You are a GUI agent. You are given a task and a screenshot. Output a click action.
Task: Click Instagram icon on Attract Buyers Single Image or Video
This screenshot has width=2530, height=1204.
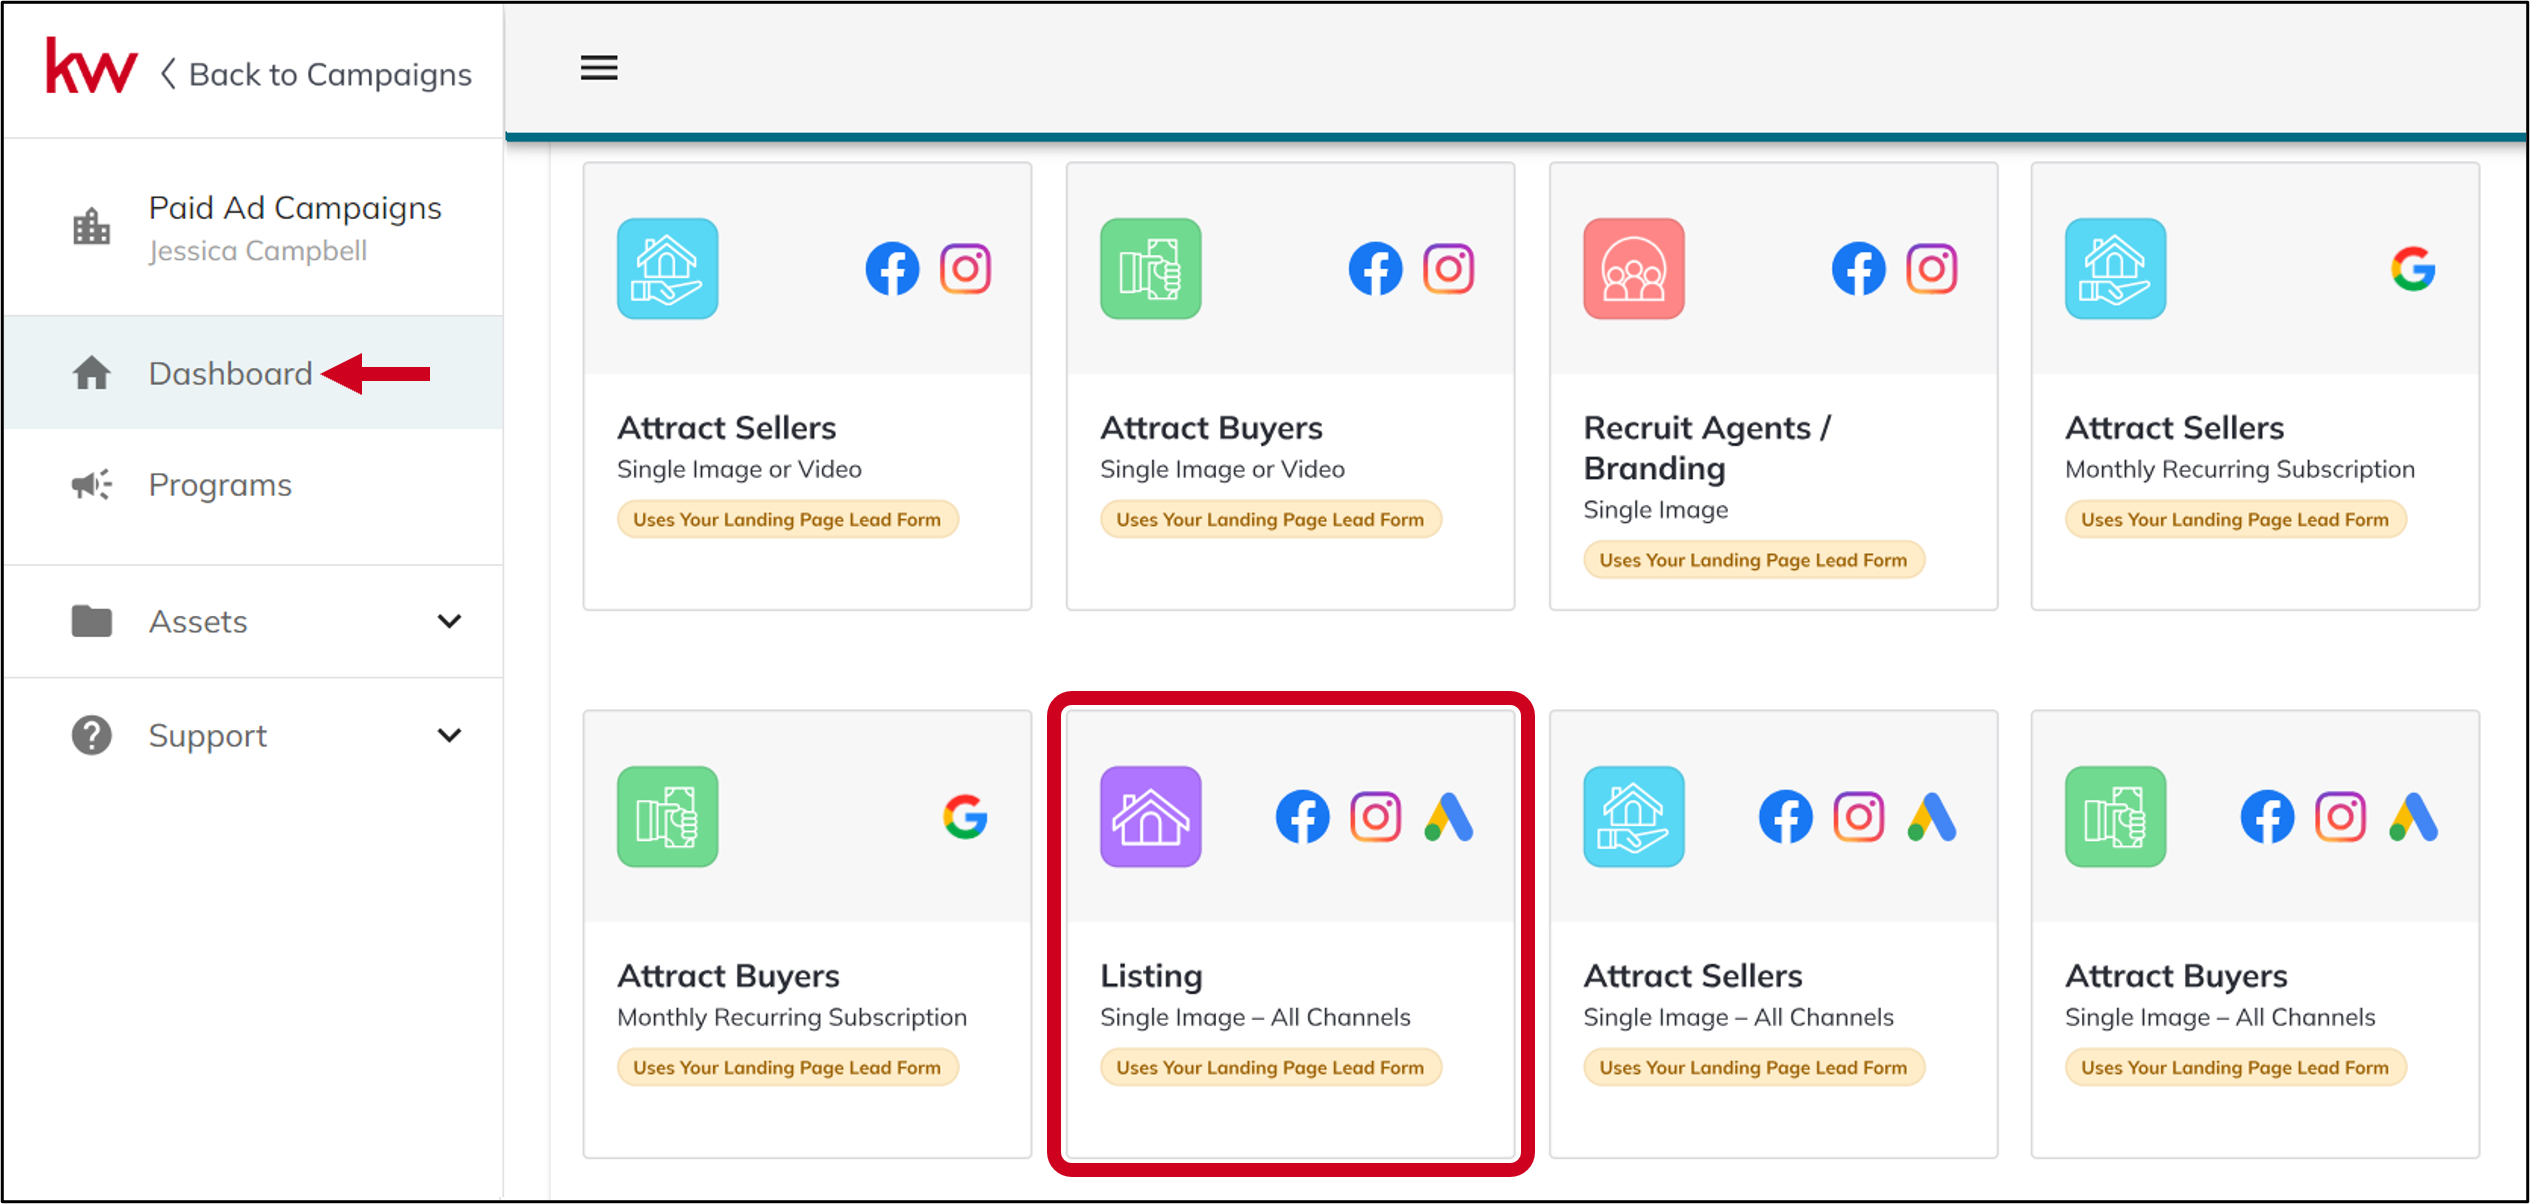pyautogui.click(x=1448, y=268)
